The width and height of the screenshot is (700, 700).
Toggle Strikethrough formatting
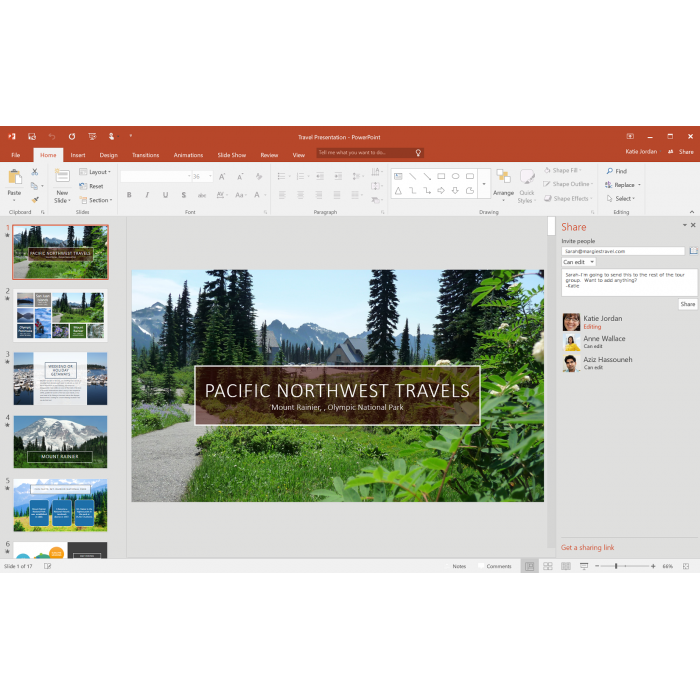point(202,195)
